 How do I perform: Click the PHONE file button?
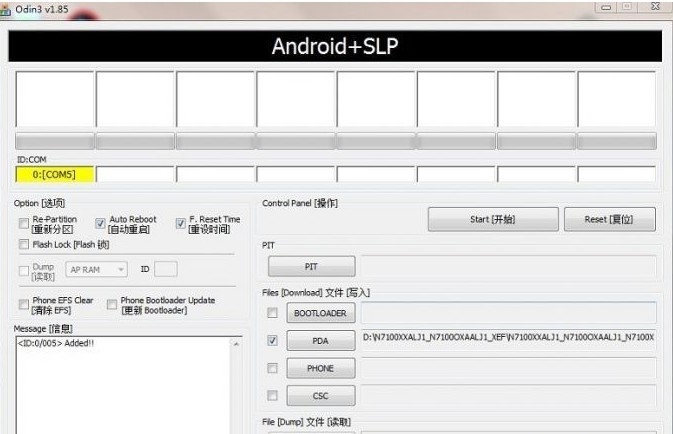click(x=321, y=368)
